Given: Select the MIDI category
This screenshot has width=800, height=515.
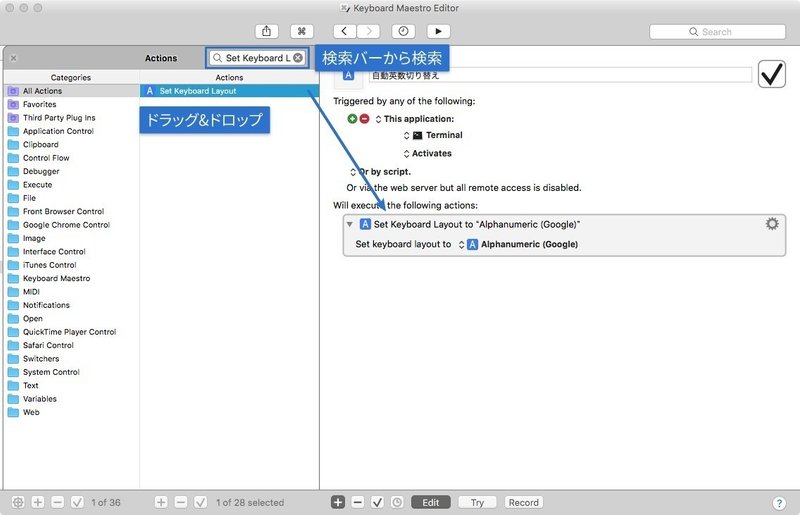Looking at the screenshot, I should tap(72, 292).
